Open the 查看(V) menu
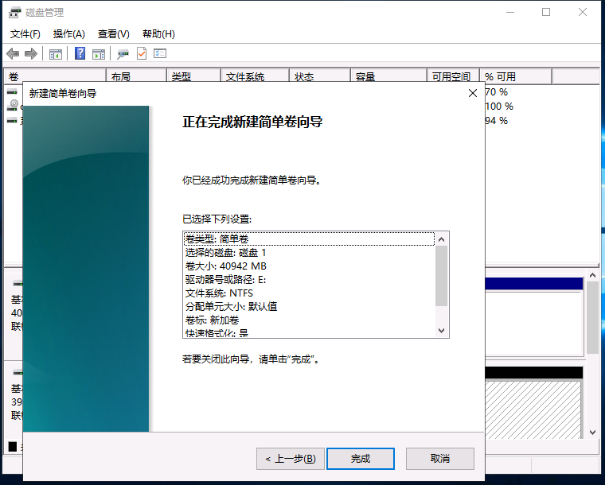This screenshot has height=486, width=605. [113, 34]
